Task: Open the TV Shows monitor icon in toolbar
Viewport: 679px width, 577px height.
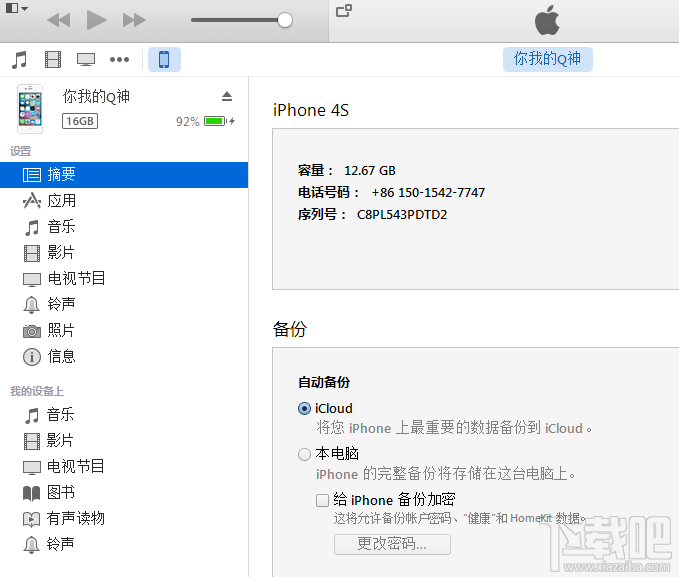Action: [x=86, y=59]
